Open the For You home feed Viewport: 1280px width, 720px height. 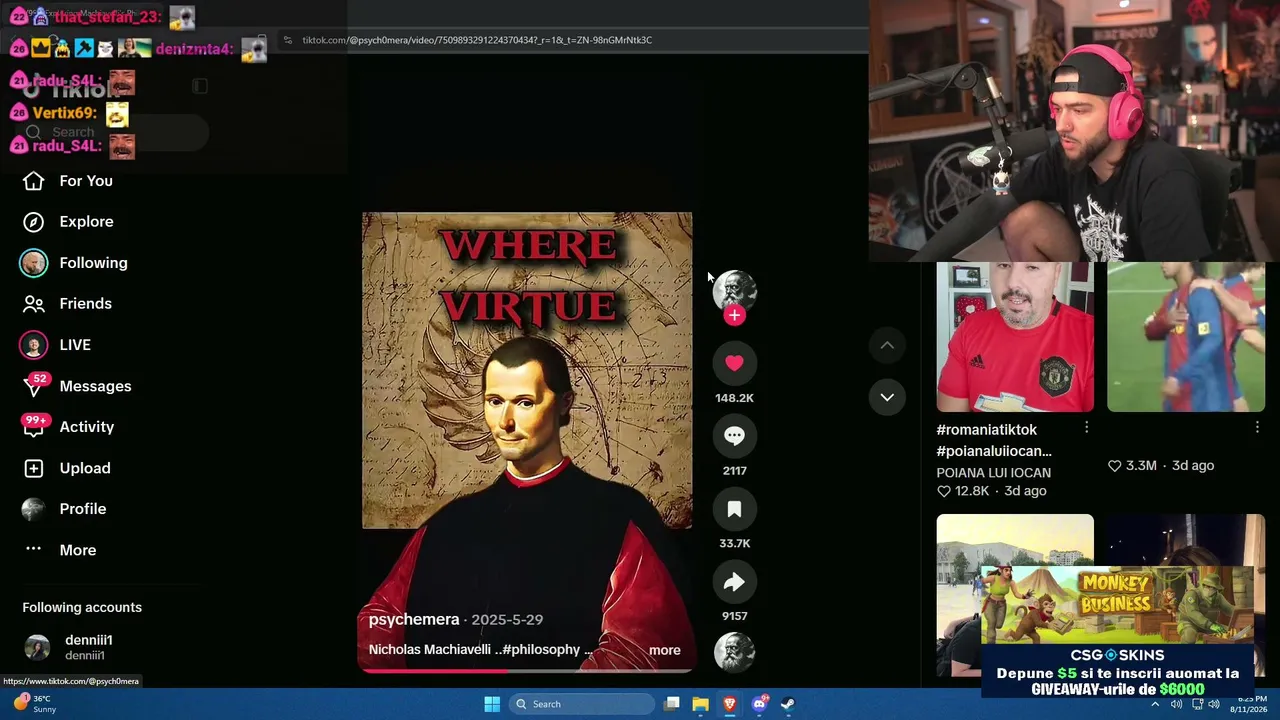(x=68, y=181)
